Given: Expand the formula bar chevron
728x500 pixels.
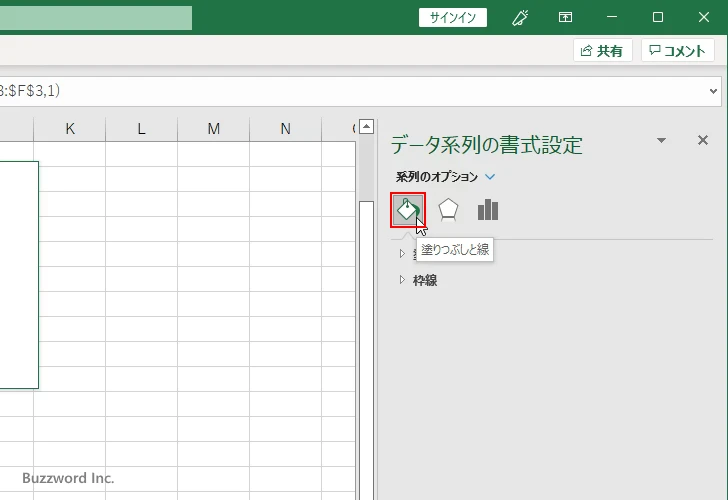Looking at the screenshot, I should (713, 91).
